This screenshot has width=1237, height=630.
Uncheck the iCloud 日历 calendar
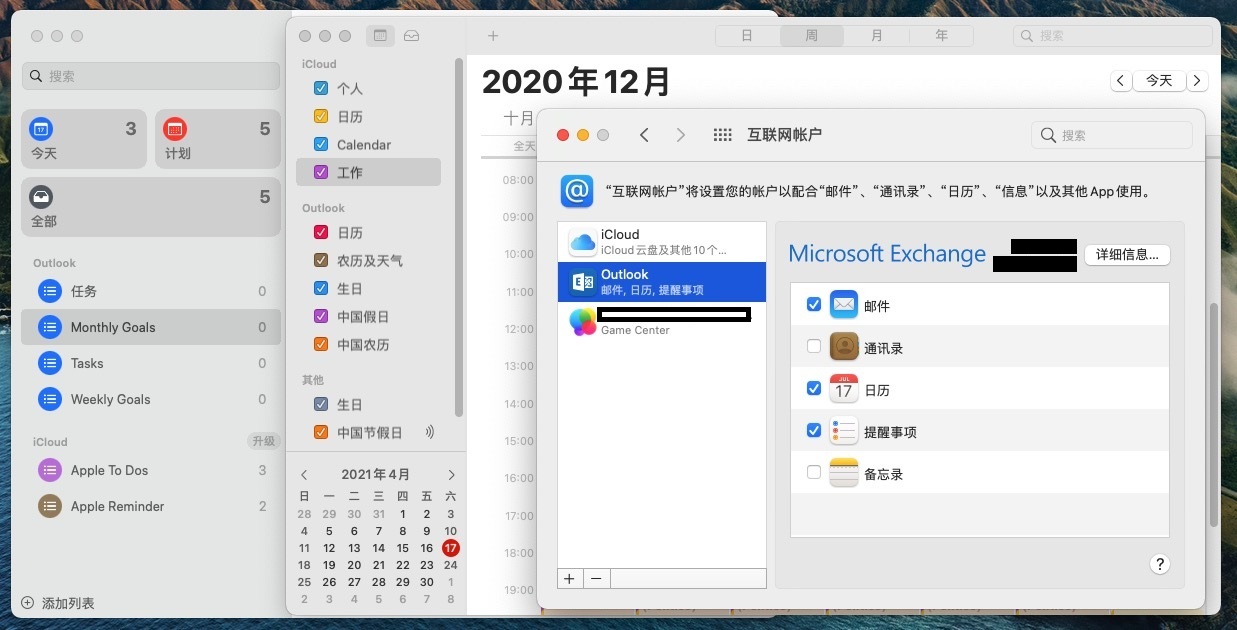tap(321, 116)
